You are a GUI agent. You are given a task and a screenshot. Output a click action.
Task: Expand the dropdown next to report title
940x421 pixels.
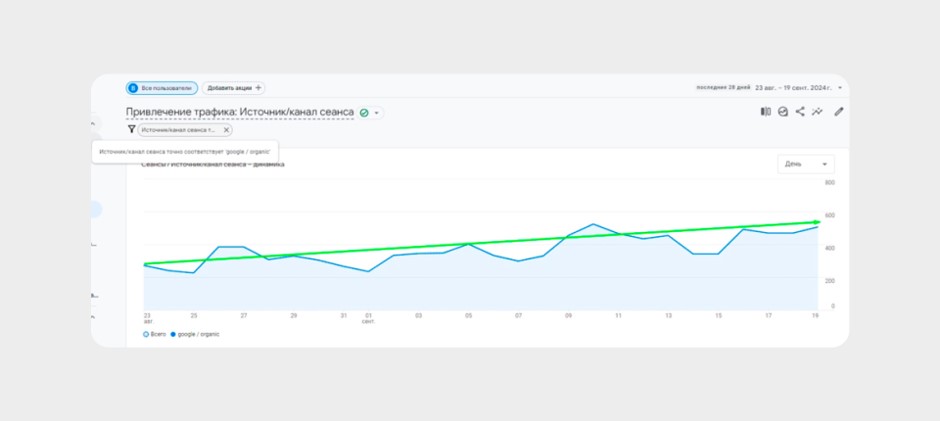376,113
